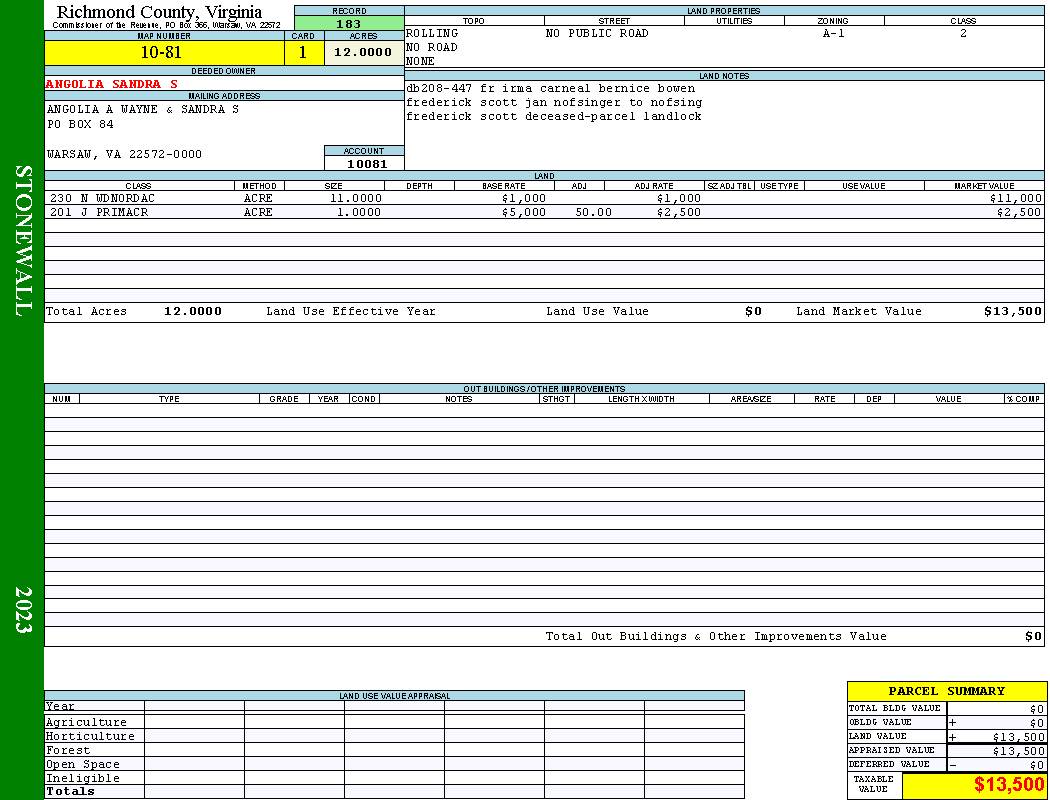Image resolution: width=1050 pixels, height=800 pixels.
Task: Click topo value ROLLING
Action: (432, 33)
